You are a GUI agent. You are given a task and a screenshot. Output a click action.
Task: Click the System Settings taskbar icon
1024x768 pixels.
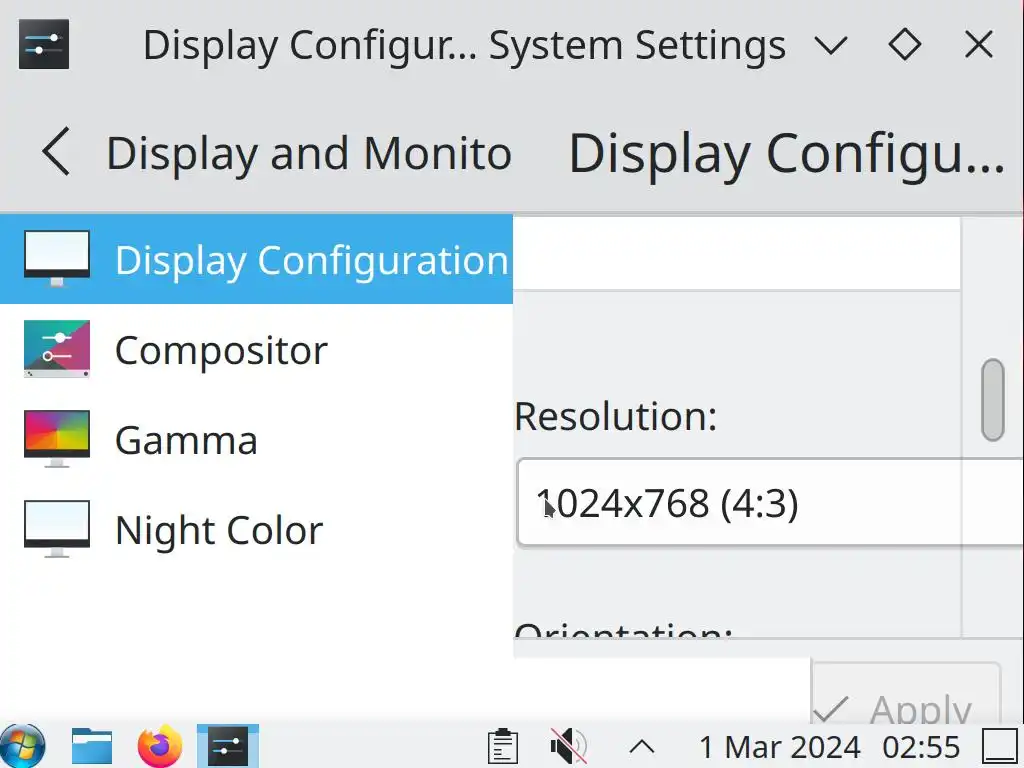point(228,746)
